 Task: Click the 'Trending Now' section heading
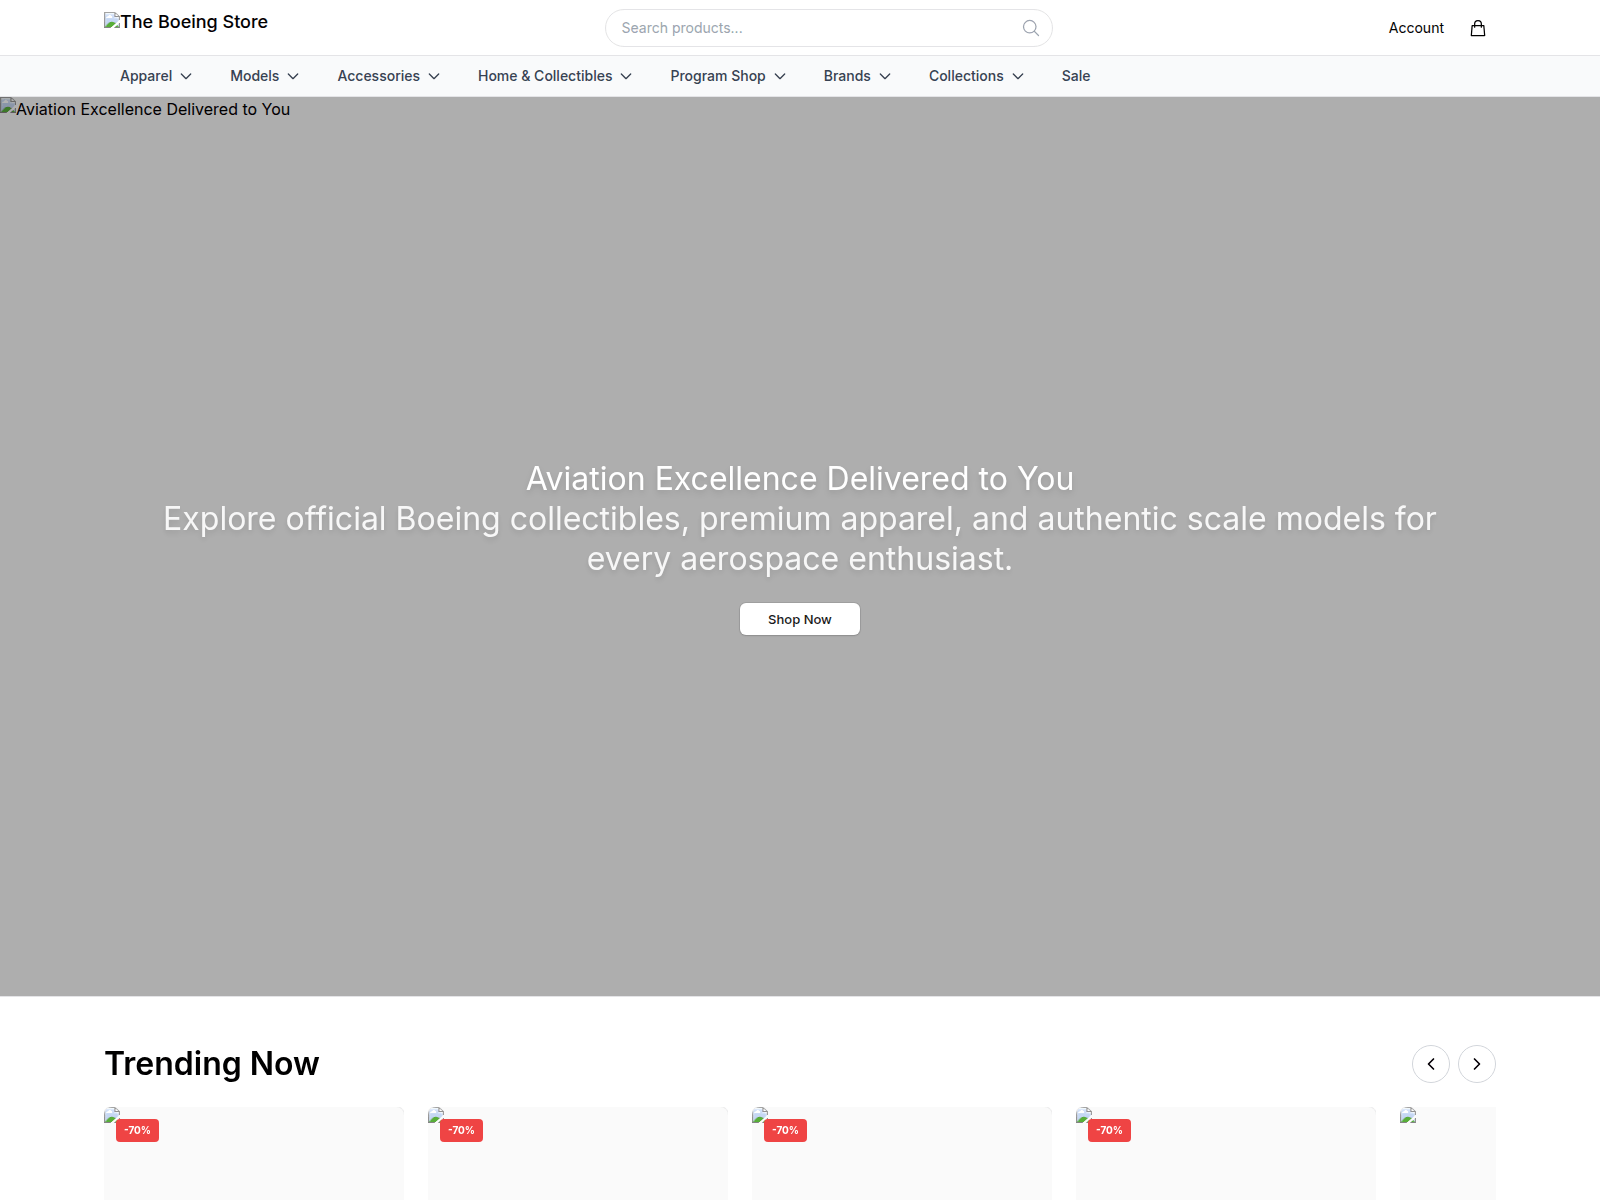[212, 1064]
